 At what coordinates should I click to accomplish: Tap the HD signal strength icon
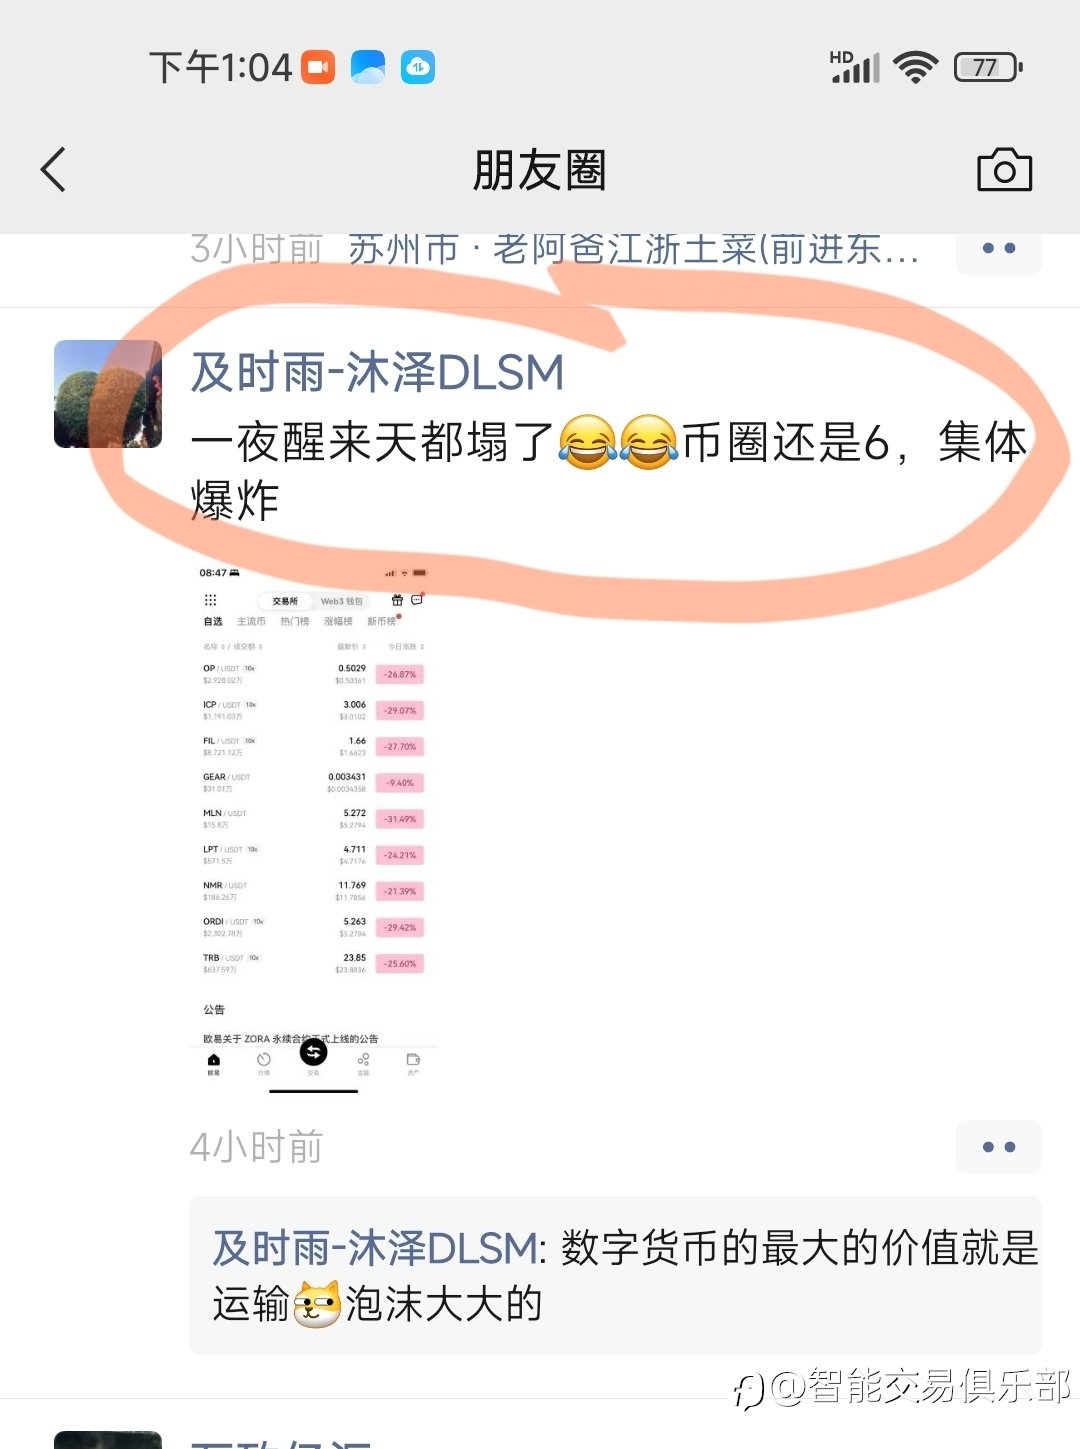[x=855, y=67]
